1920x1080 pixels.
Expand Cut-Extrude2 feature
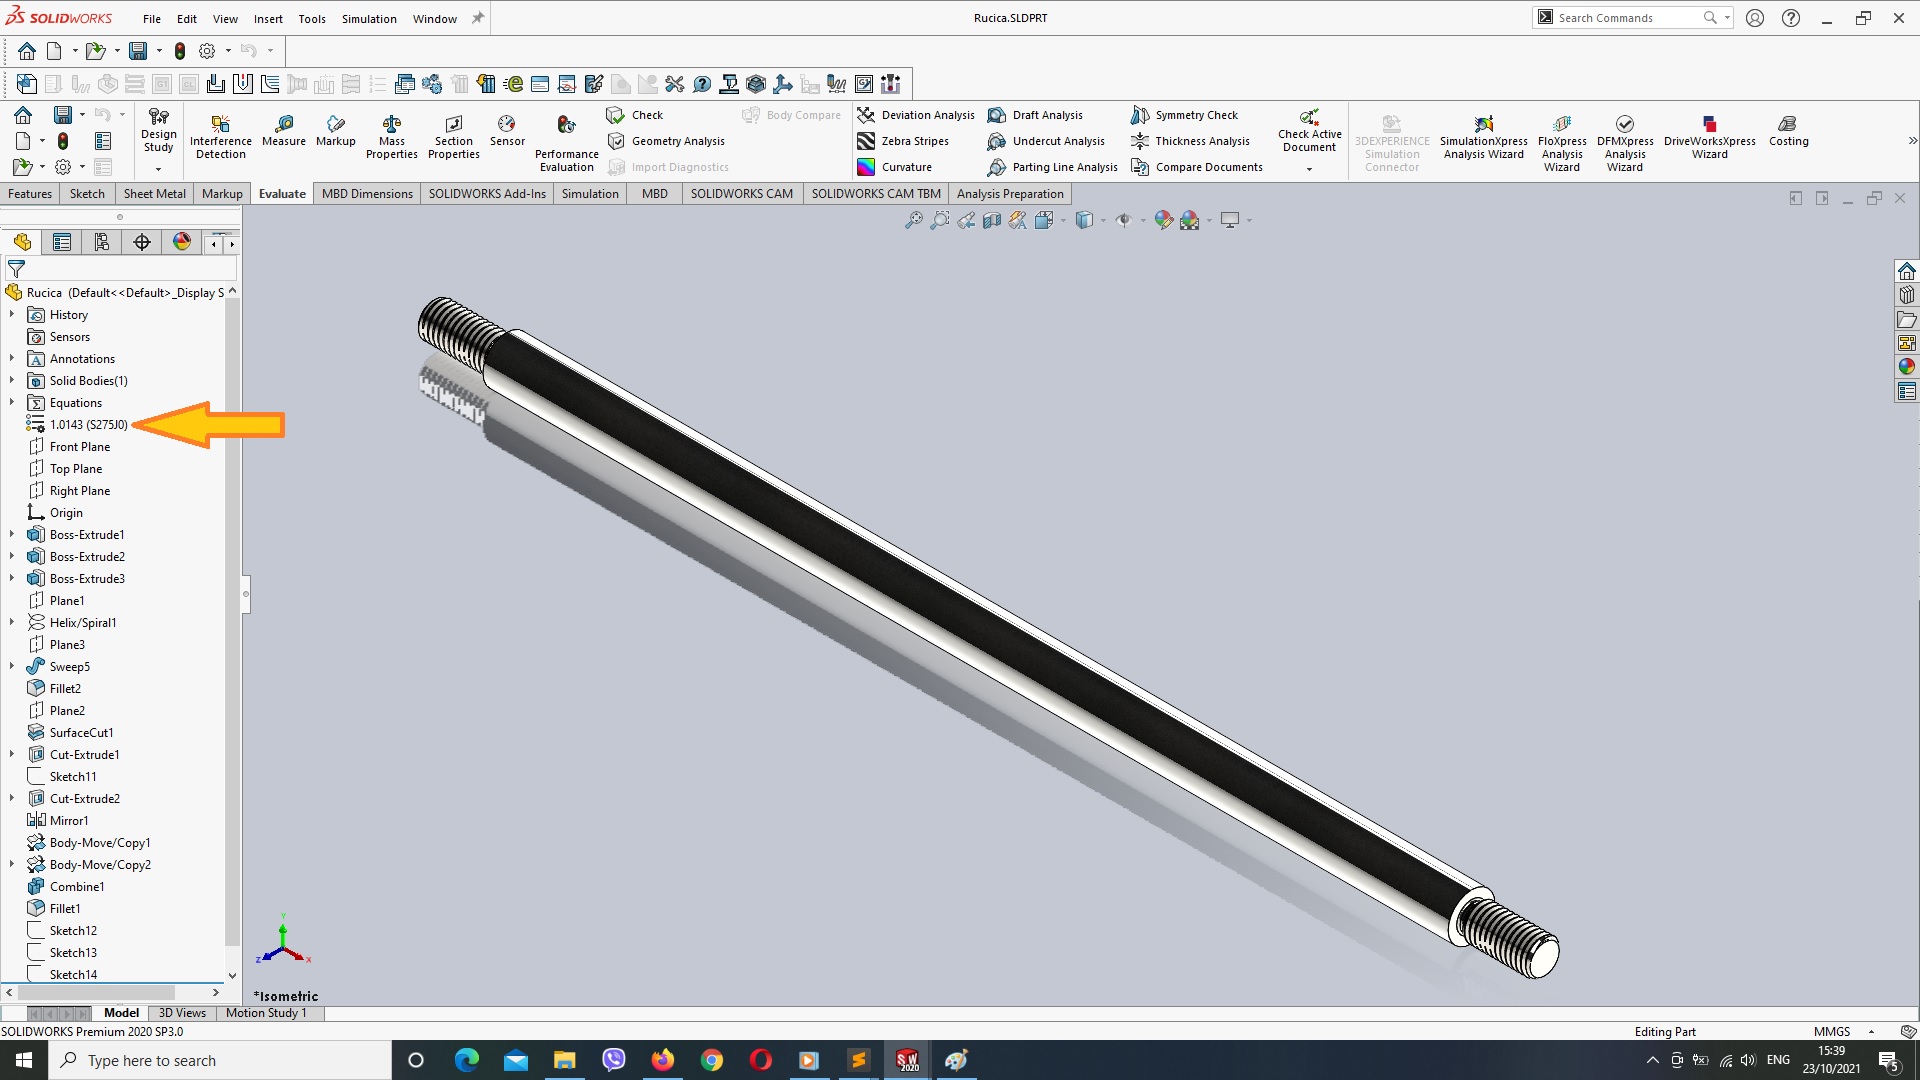pyautogui.click(x=12, y=798)
